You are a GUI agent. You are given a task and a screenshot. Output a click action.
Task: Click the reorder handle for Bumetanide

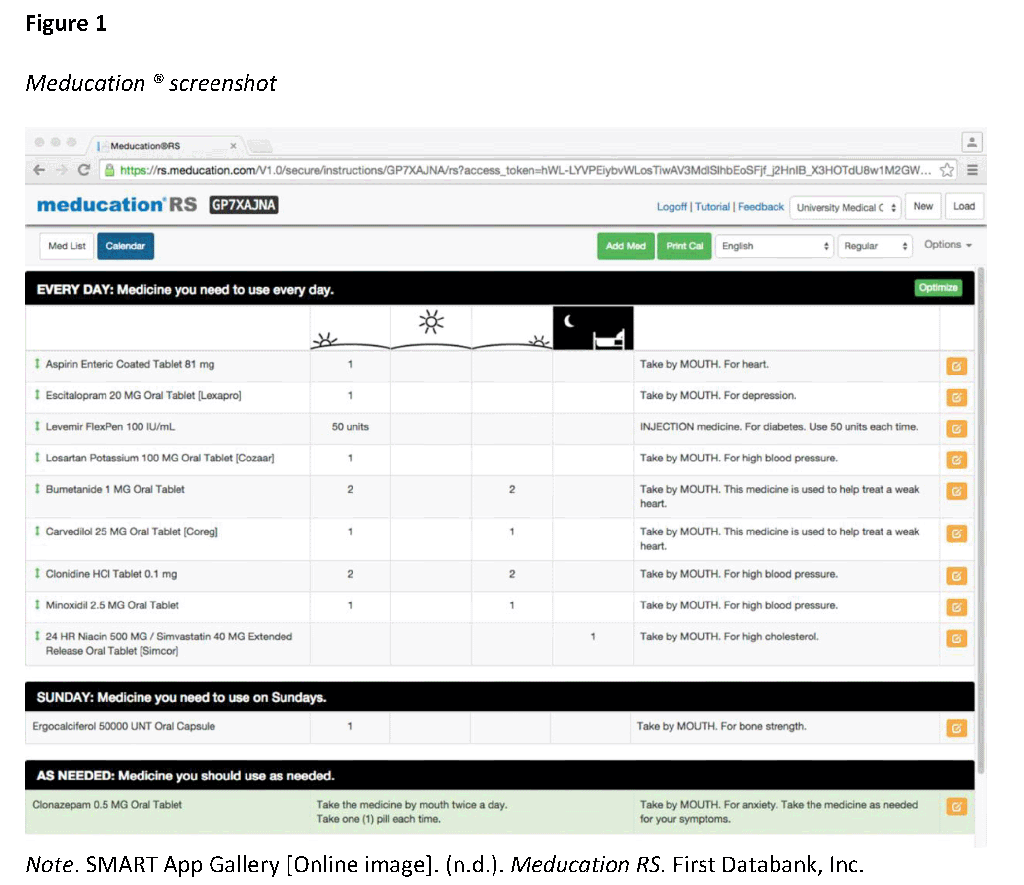(37, 489)
